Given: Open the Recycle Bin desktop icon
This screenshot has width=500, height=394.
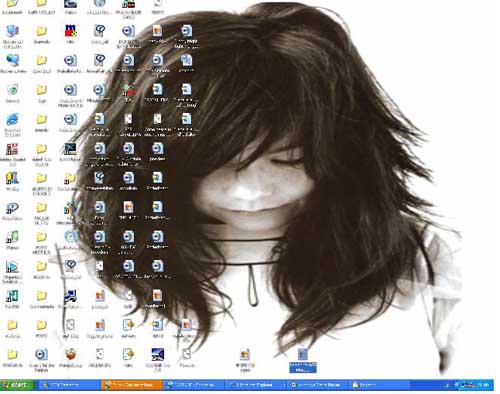Looking at the screenshot, I should pyautogui.click(x=12, y=90).
